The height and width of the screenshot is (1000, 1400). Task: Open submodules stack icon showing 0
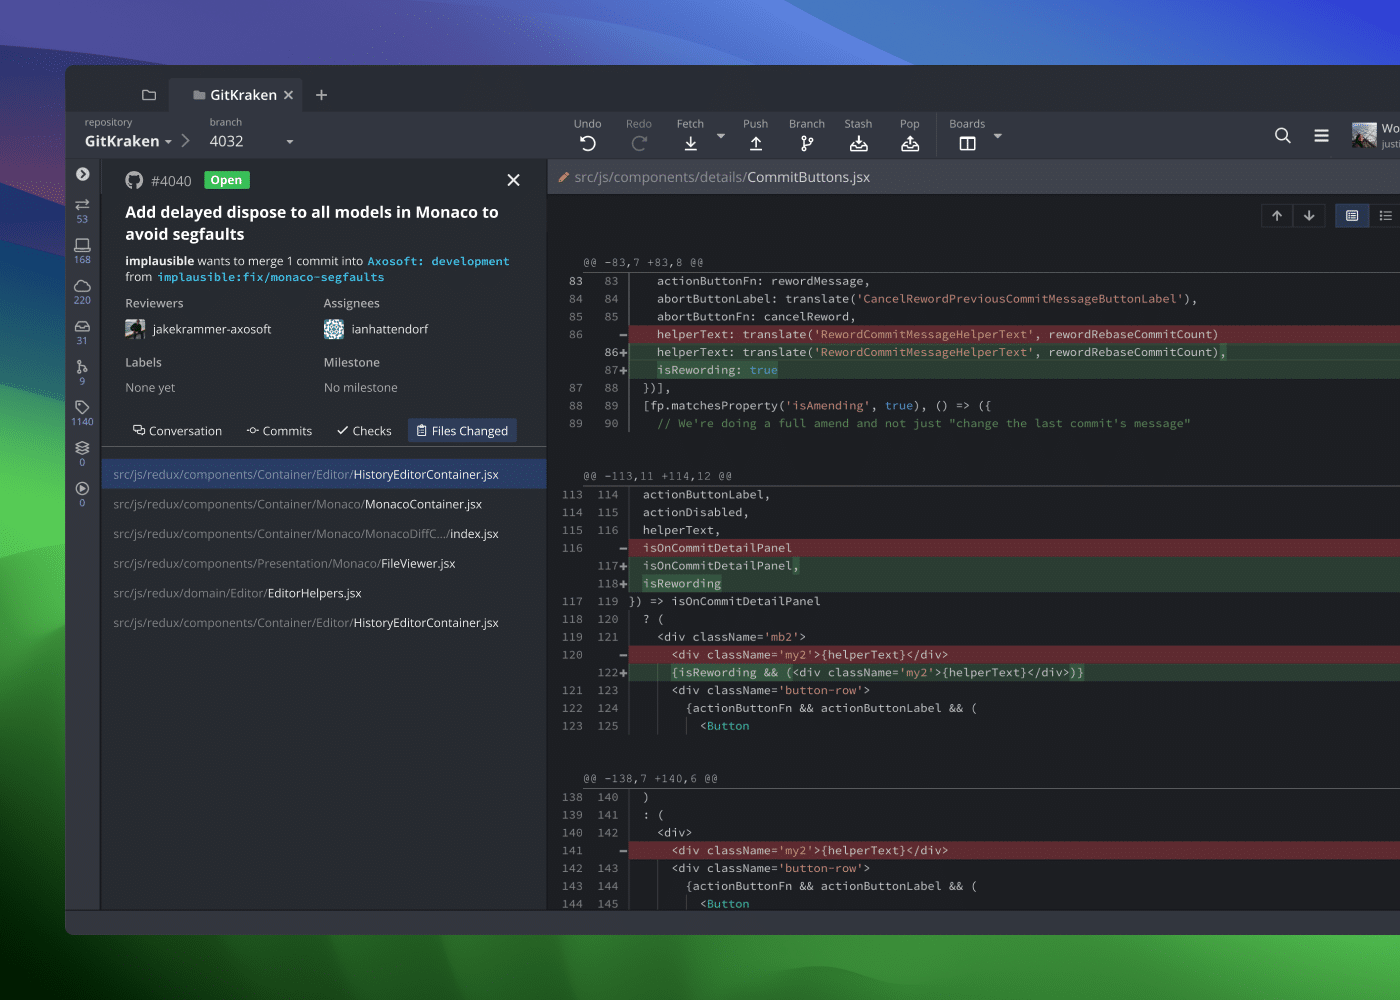pos(82,454)
